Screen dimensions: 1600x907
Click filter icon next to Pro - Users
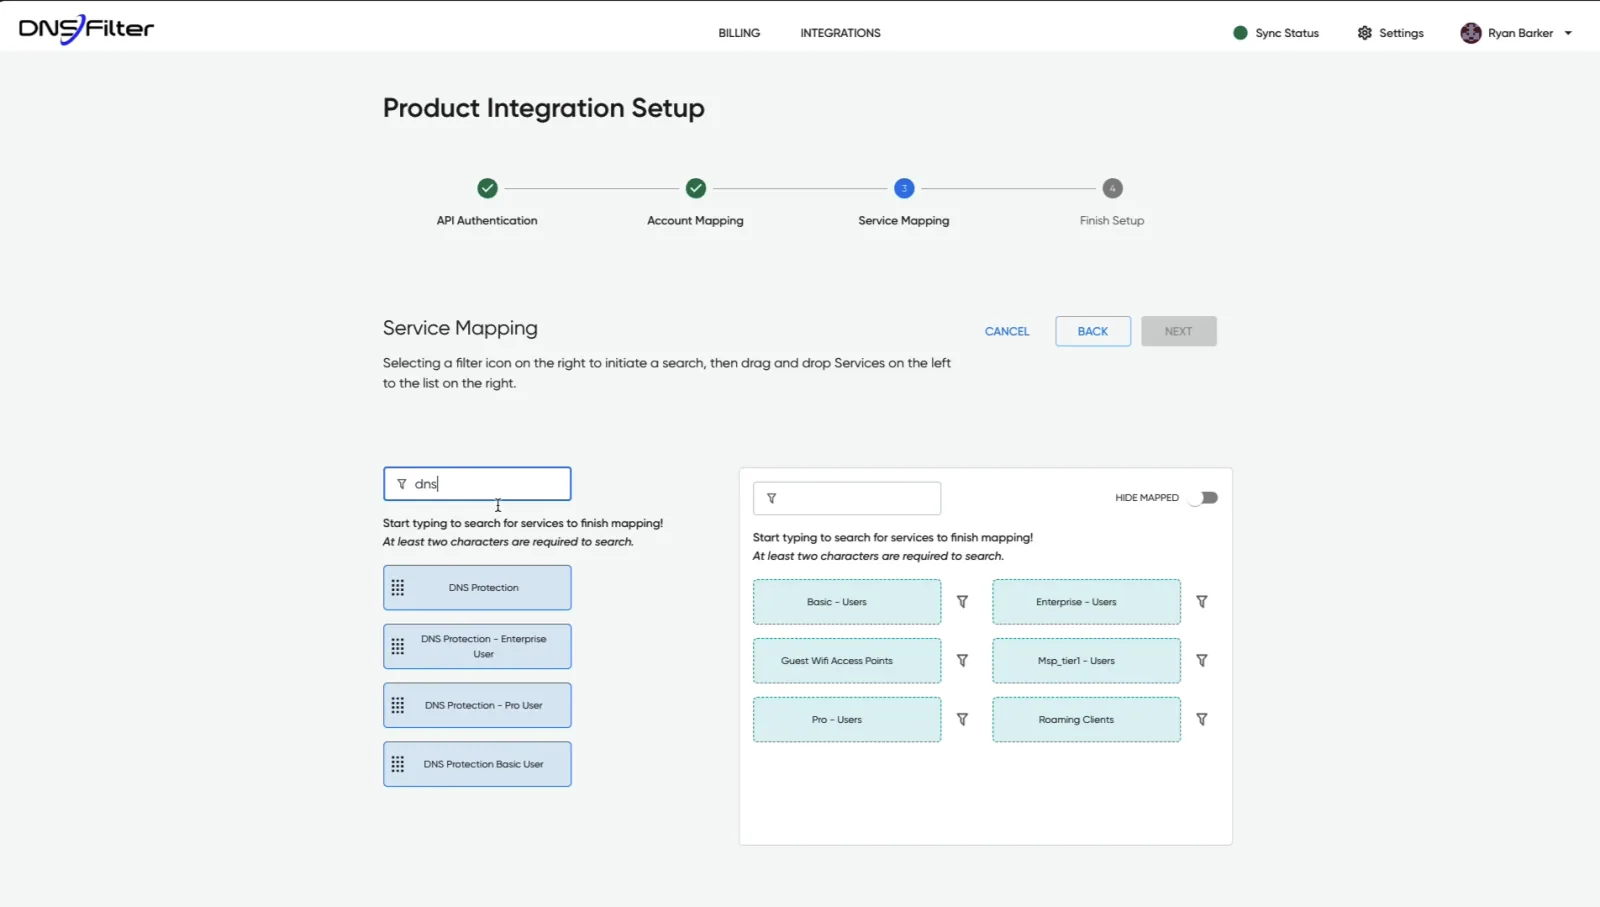pyautogui.click(x=962, y=720)
